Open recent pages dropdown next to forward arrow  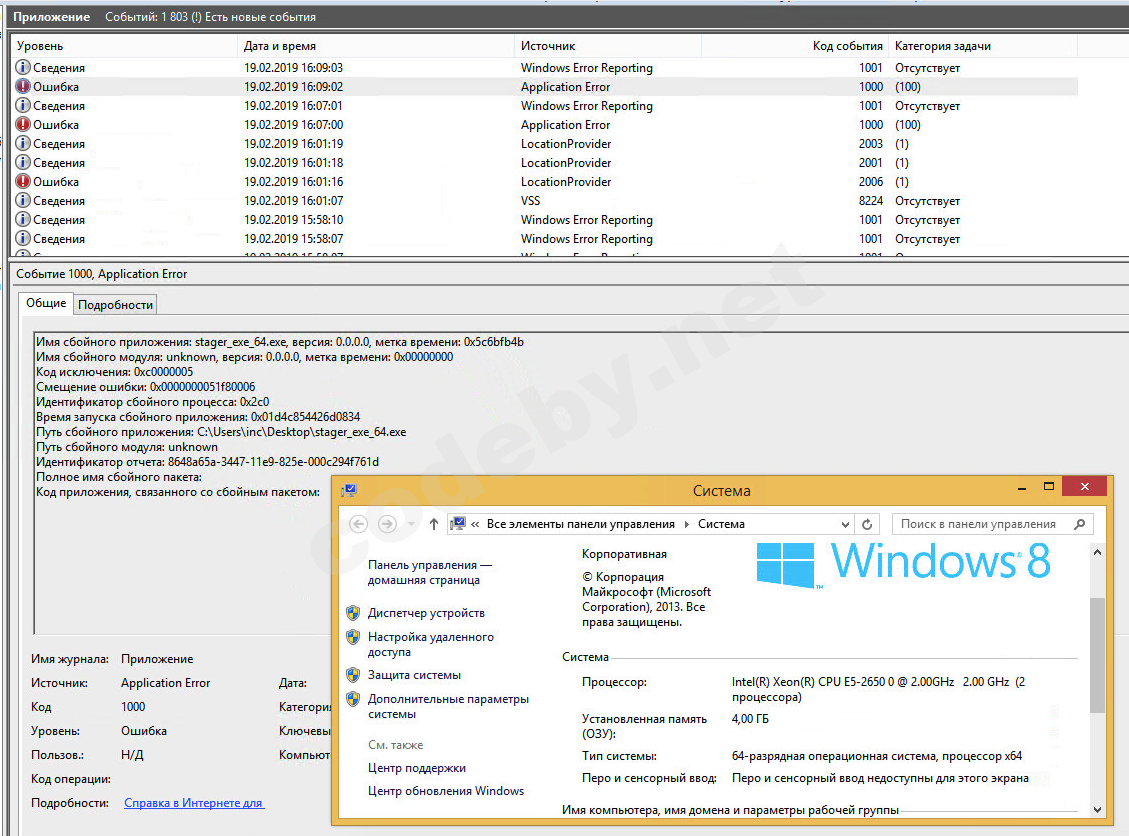coord(410,525)
